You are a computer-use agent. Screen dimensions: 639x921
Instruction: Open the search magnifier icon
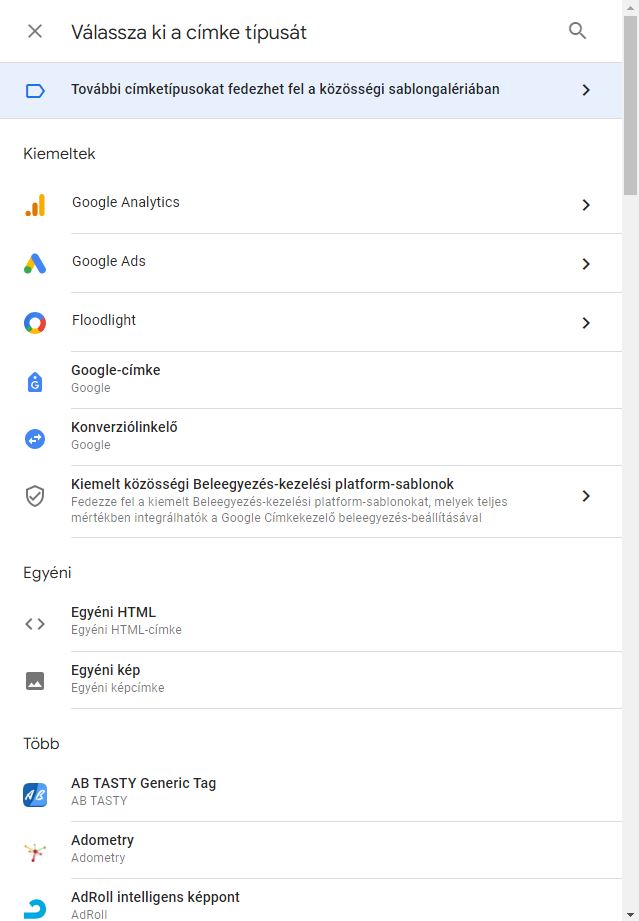click(577, 31)
